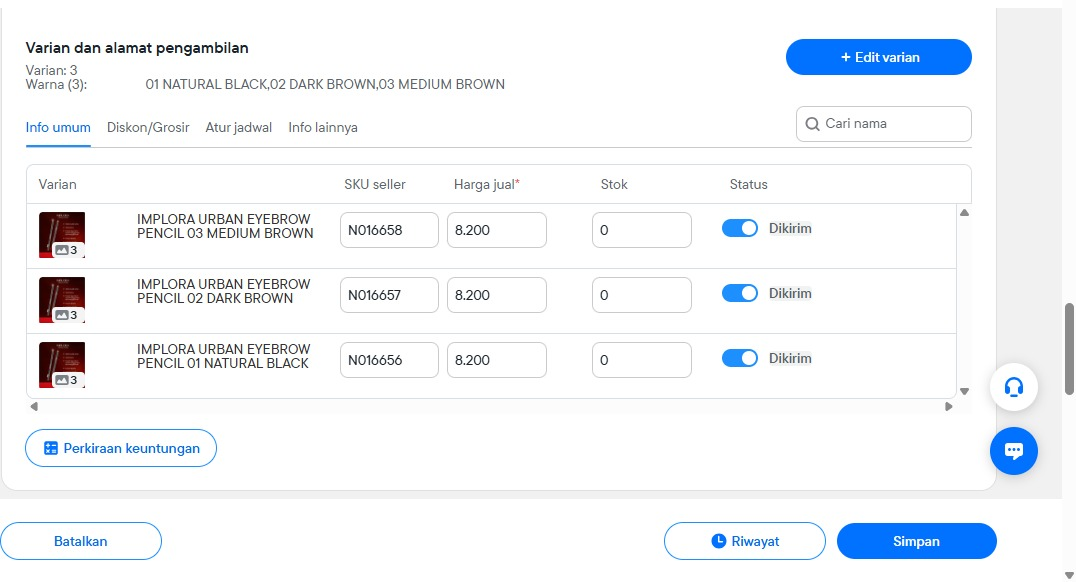Screen dimensions: 1076x582
Task: Click the variant table scroll up arrow
Action: [964, 213]
